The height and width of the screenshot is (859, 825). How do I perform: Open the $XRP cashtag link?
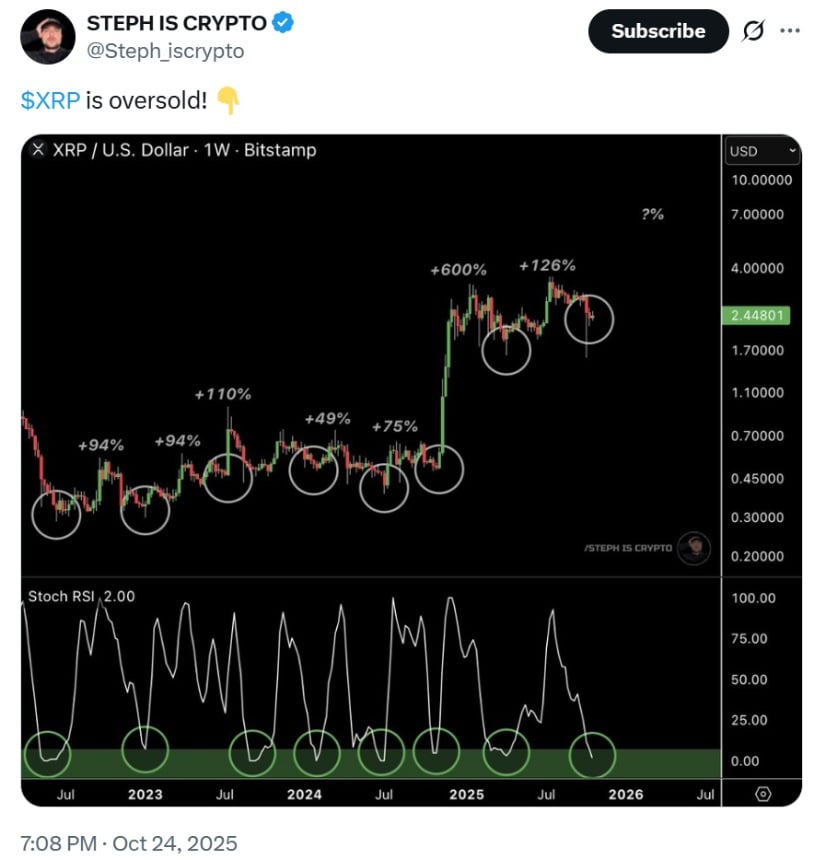click(50, 98)
